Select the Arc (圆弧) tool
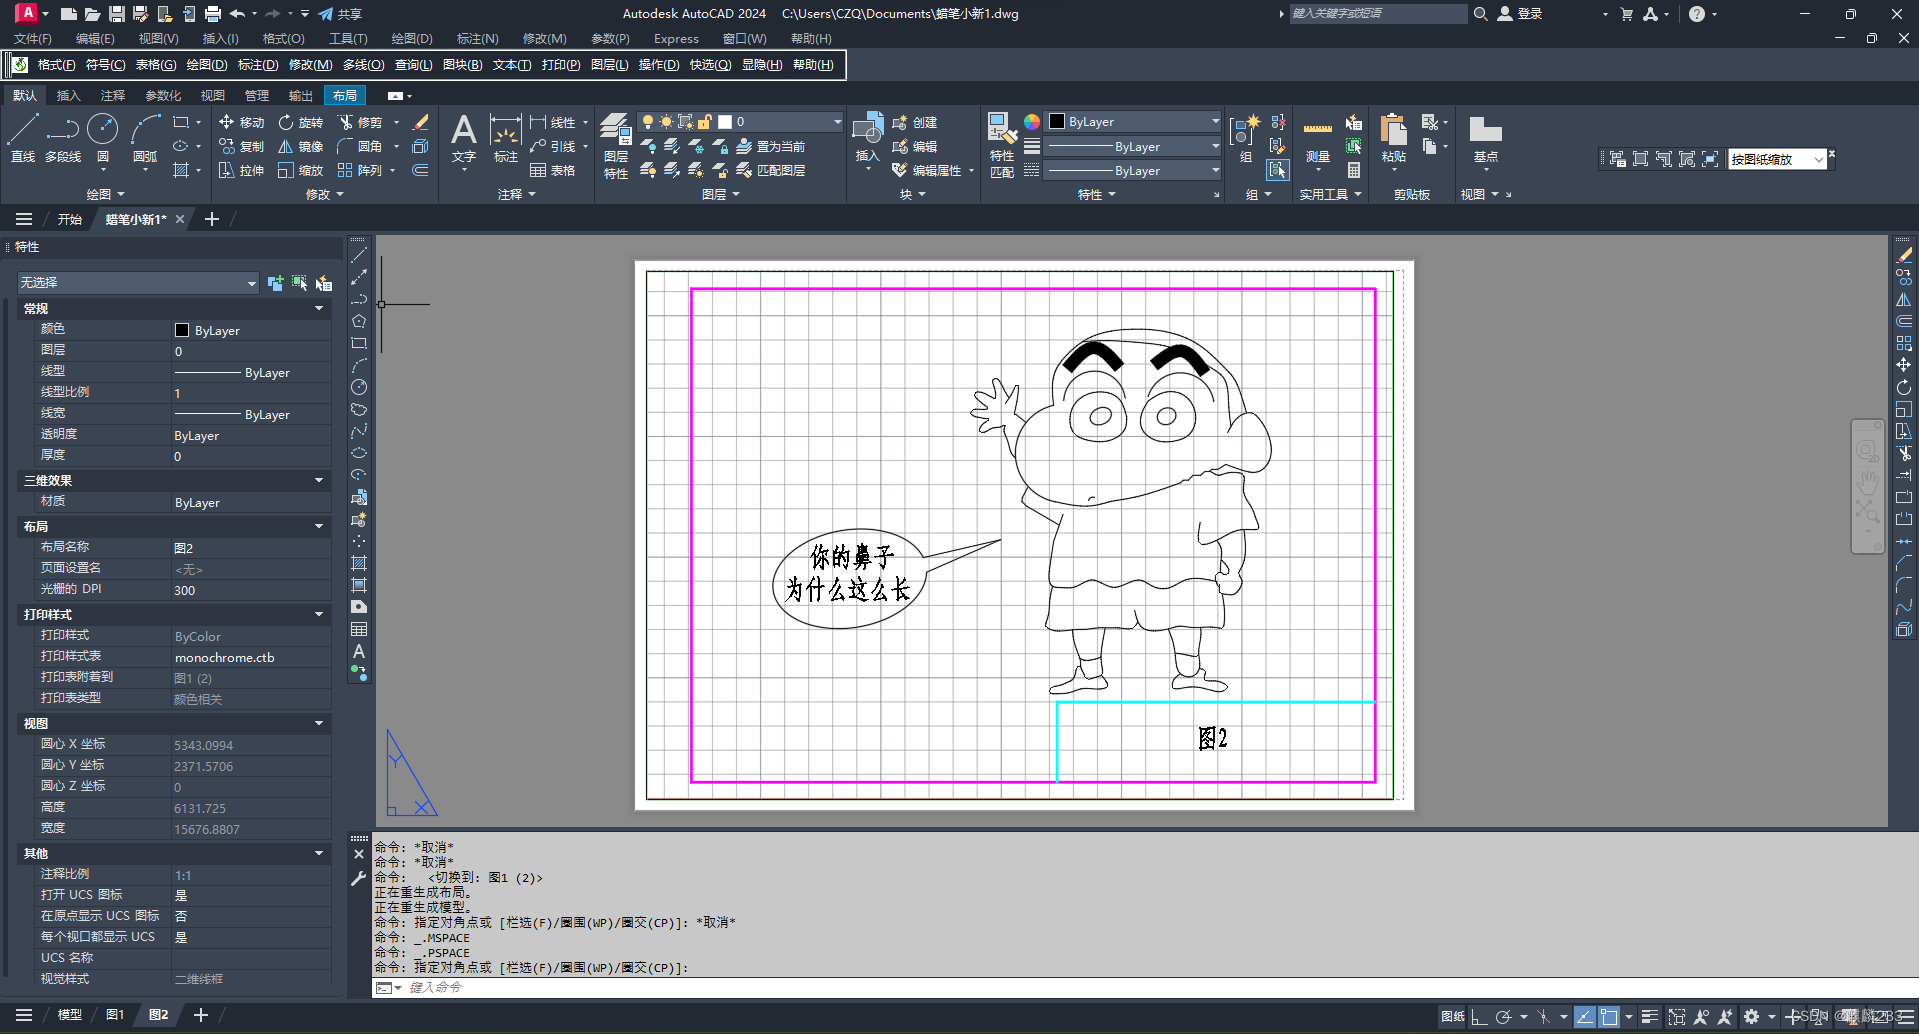This screenshot has height=1034, width=1919. [x=145, y=138]
